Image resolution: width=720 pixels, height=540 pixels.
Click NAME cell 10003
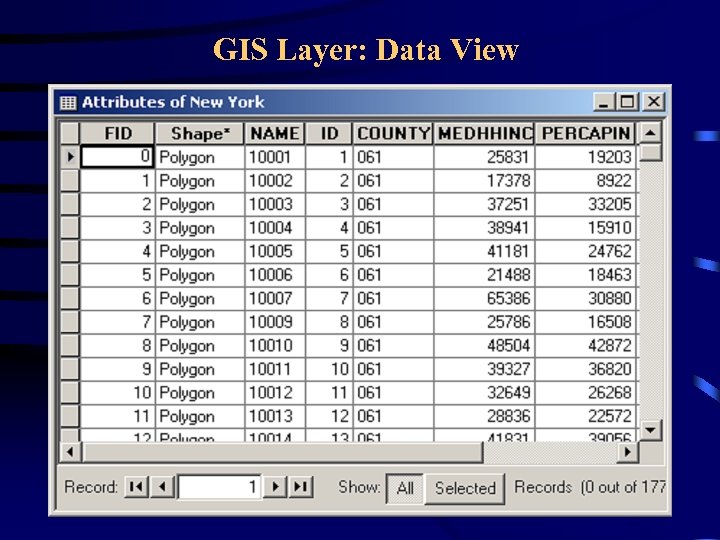click(x=275, y=204)
